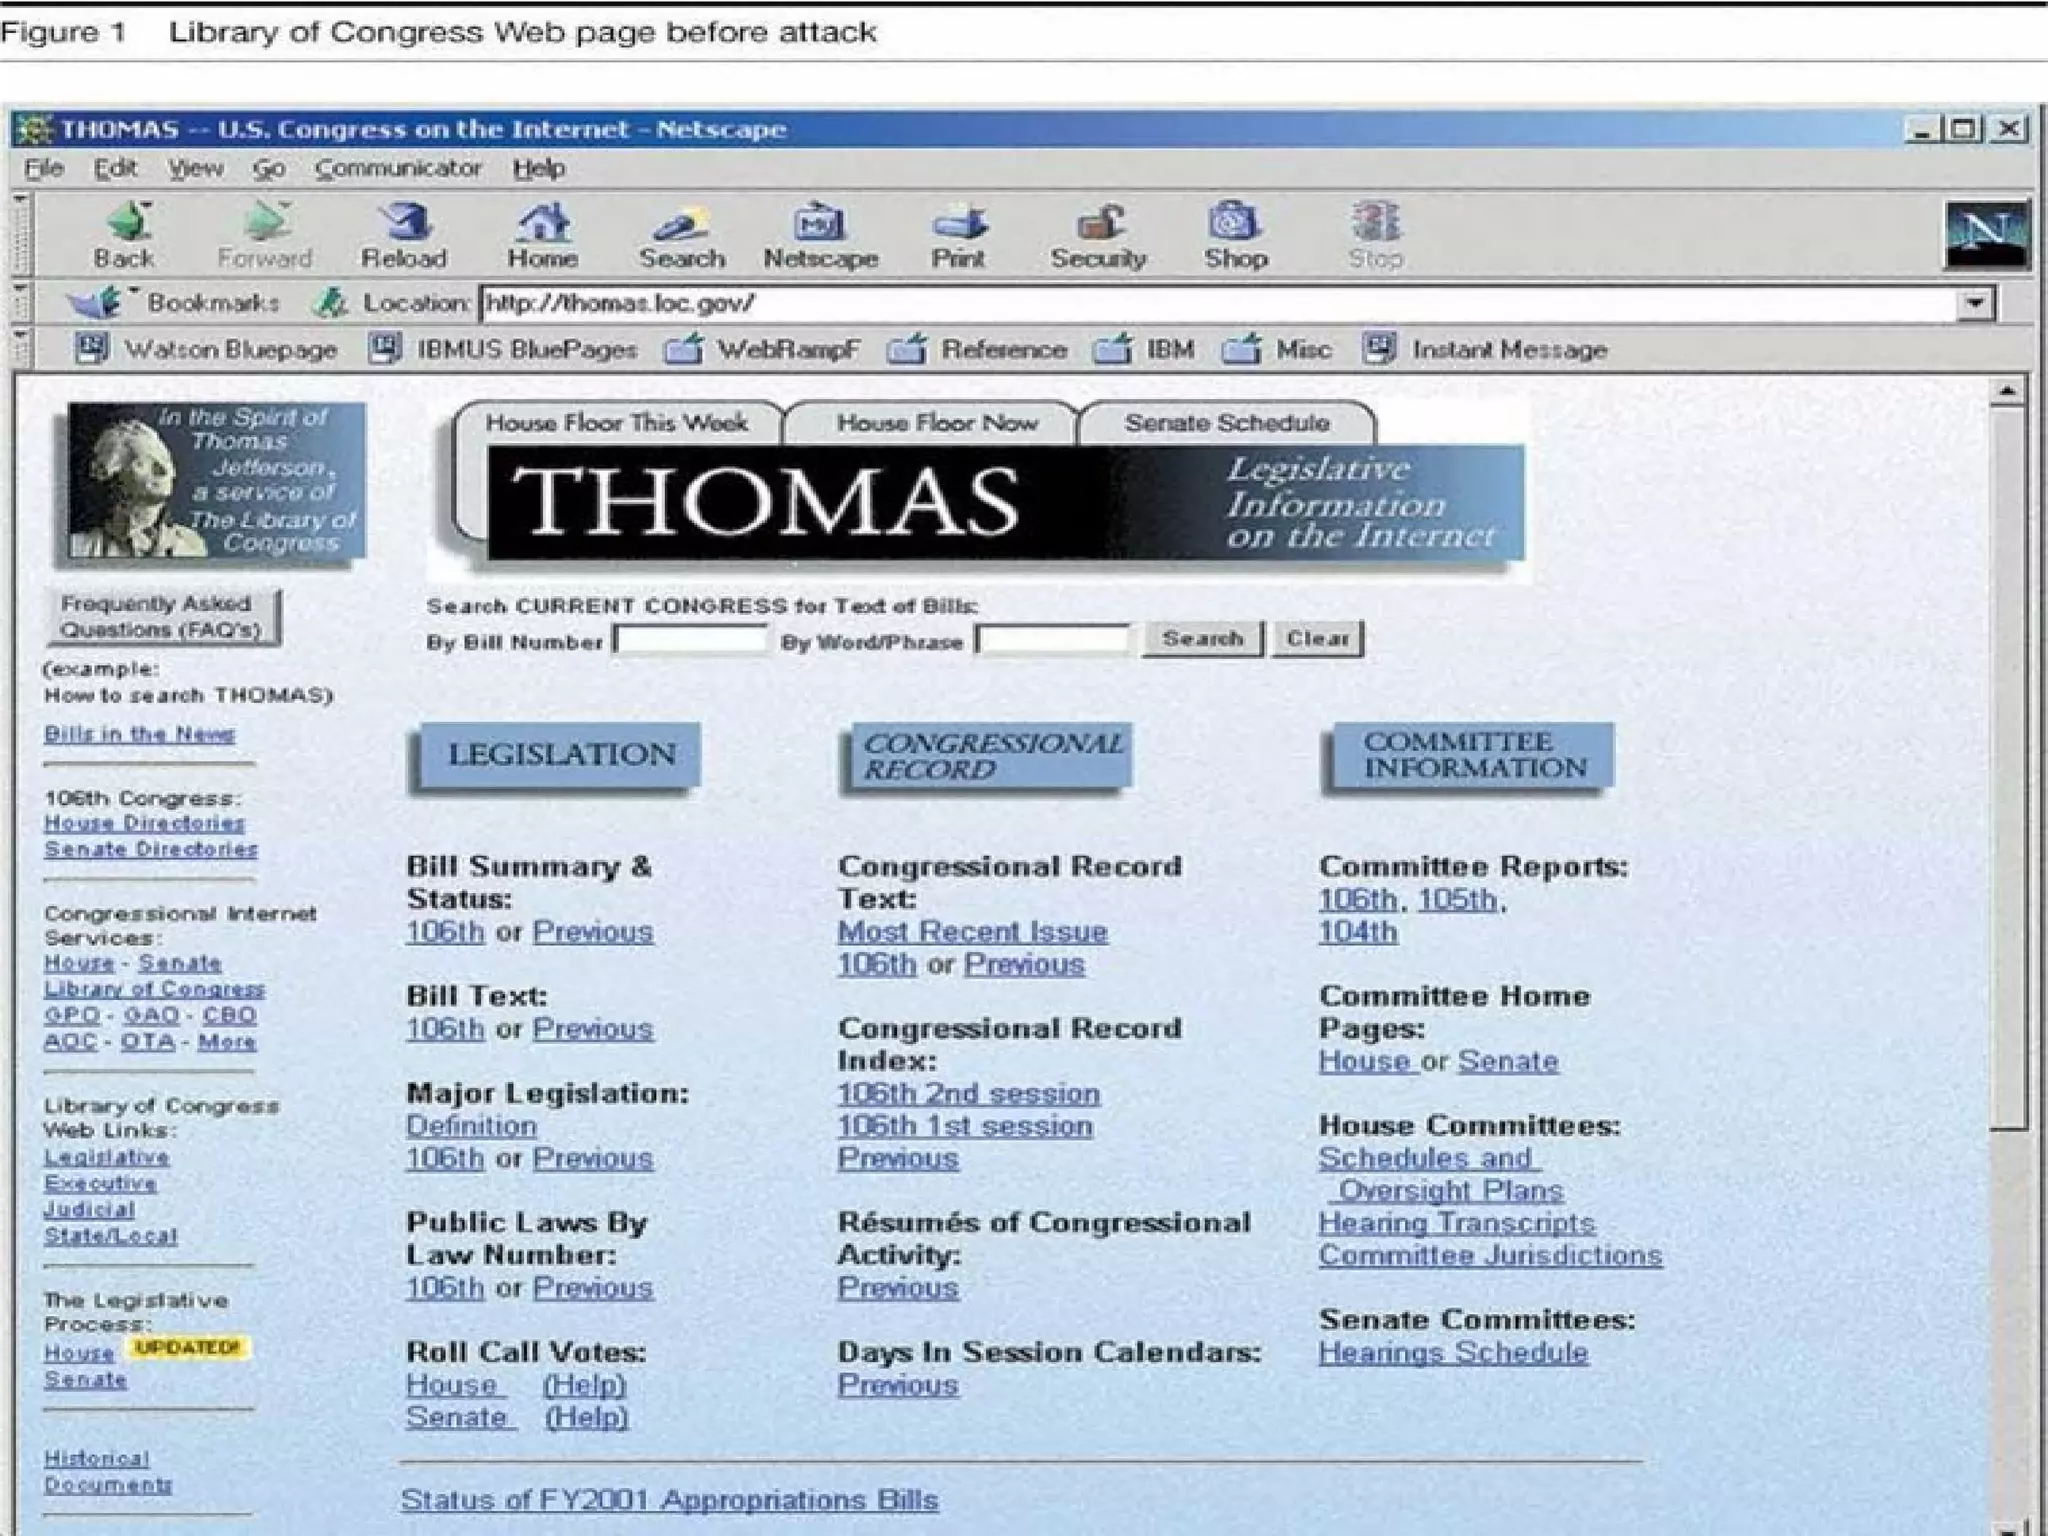Click the By Bill Number field
Viewport: 2048px width, 1536px height.
[x=691, y=640]
